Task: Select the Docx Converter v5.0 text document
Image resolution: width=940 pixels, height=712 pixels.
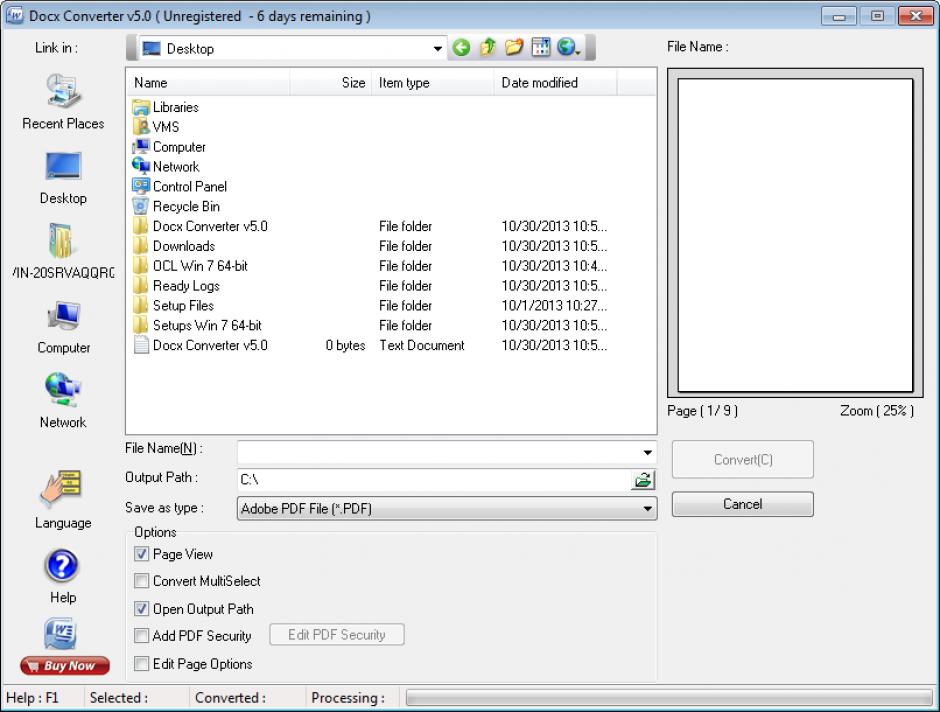Action: point(200,345)
